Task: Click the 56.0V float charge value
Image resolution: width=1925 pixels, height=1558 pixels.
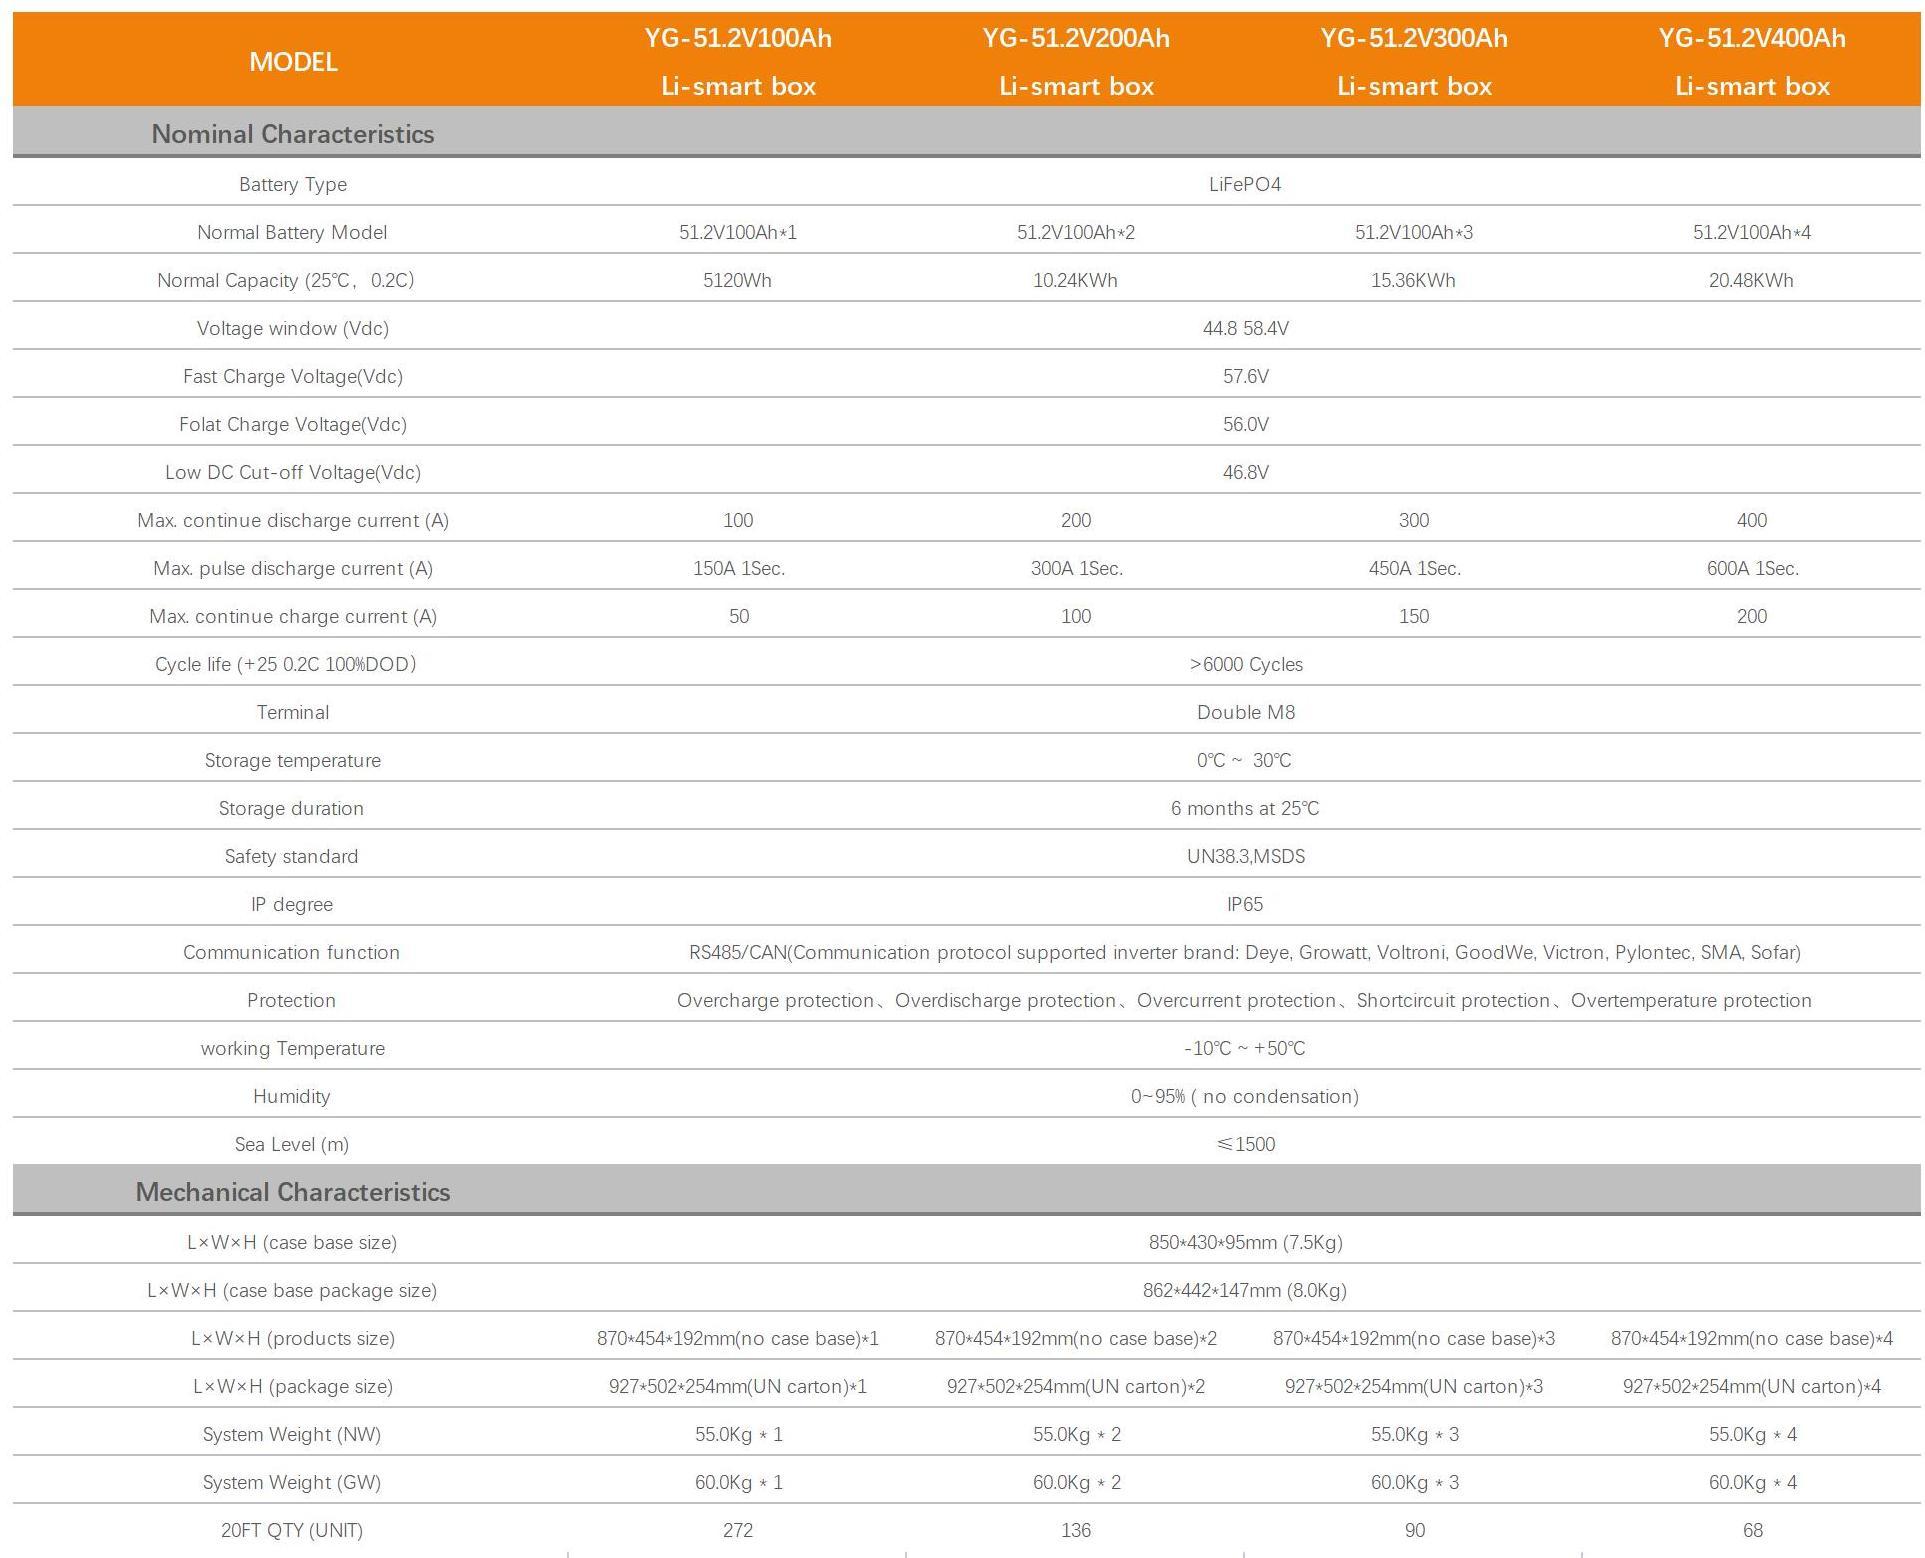Action: (1245, 424)
